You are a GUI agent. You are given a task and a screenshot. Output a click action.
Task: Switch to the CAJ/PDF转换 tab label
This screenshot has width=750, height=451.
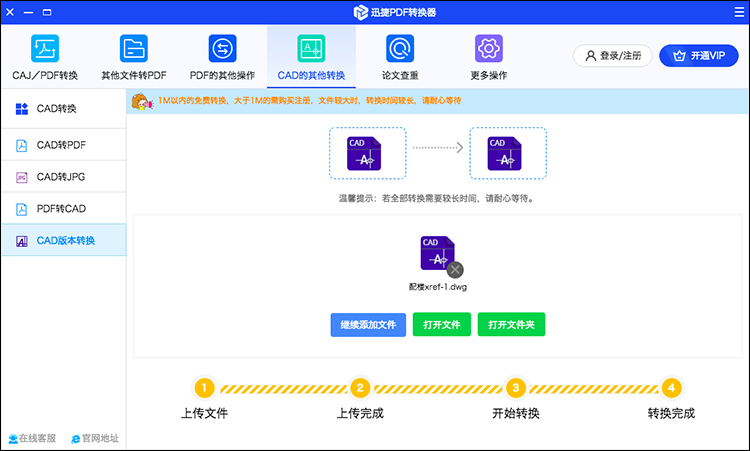(45, 76)
